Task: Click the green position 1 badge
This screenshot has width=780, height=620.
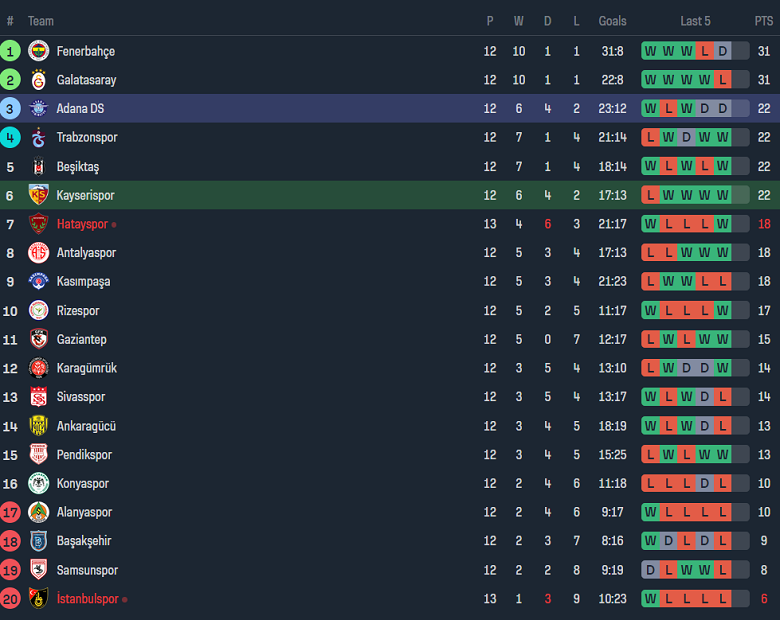Action: click(10, 51)
